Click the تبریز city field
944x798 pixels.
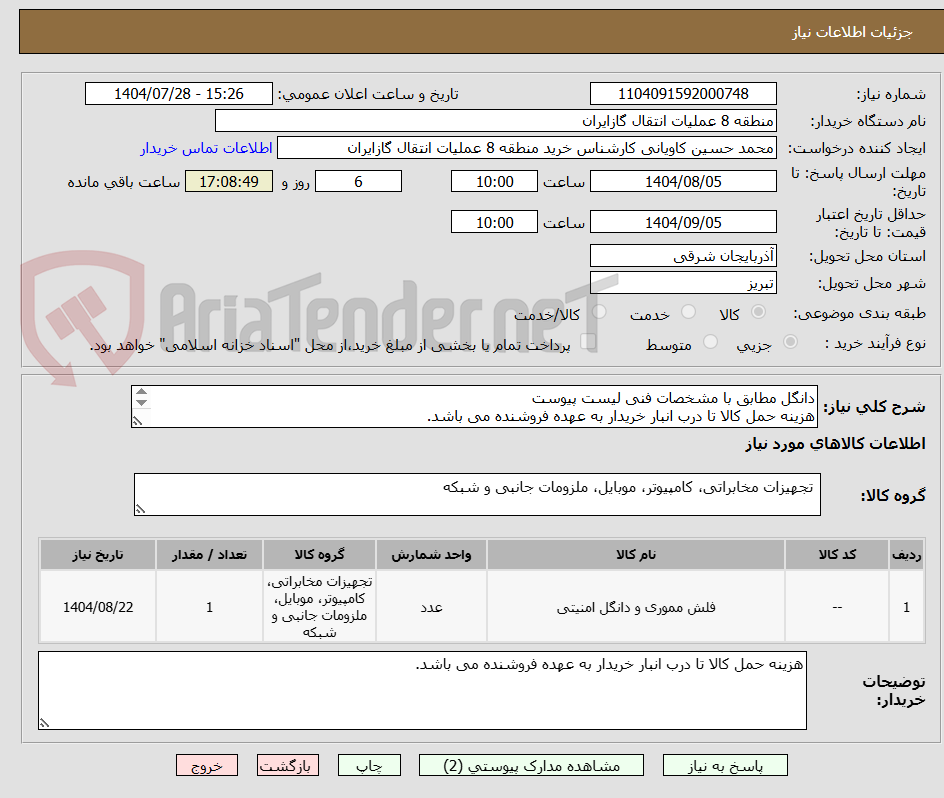coord(683,284)
